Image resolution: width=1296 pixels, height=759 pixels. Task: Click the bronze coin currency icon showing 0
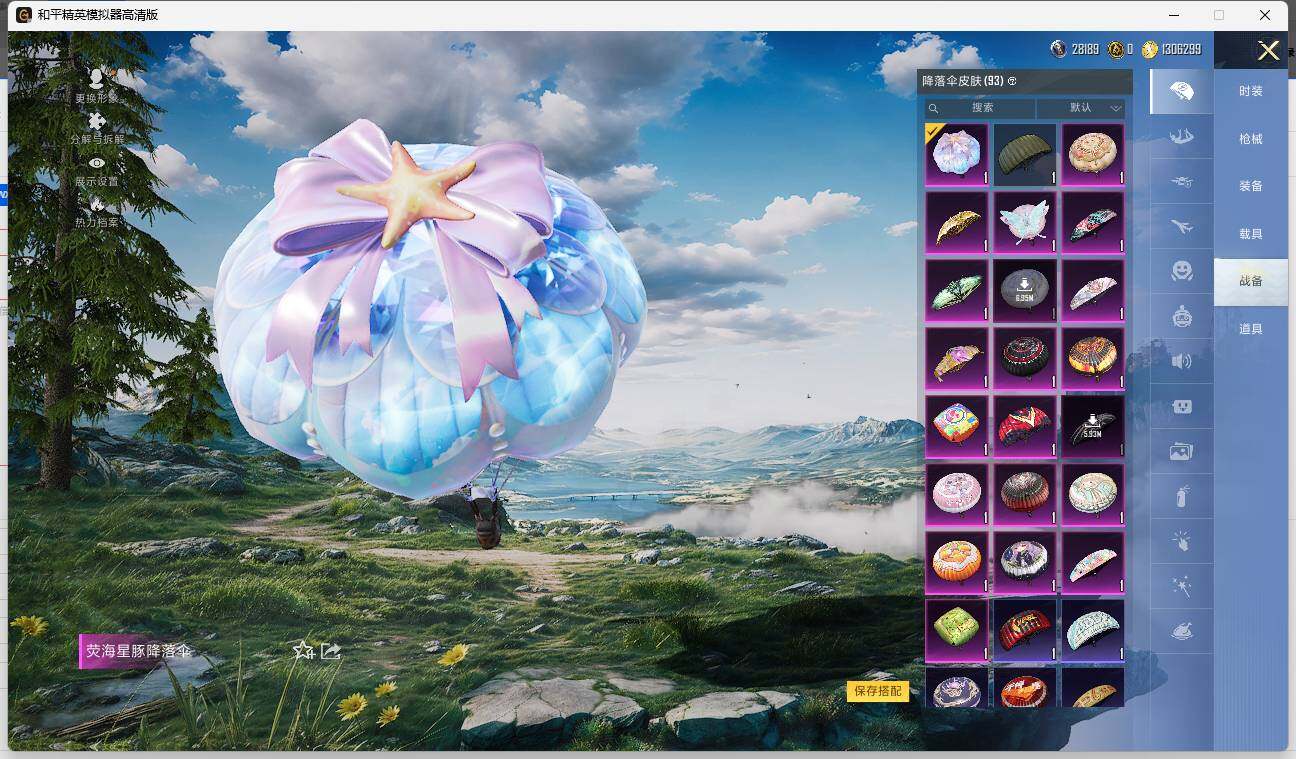click(1115, 49)
